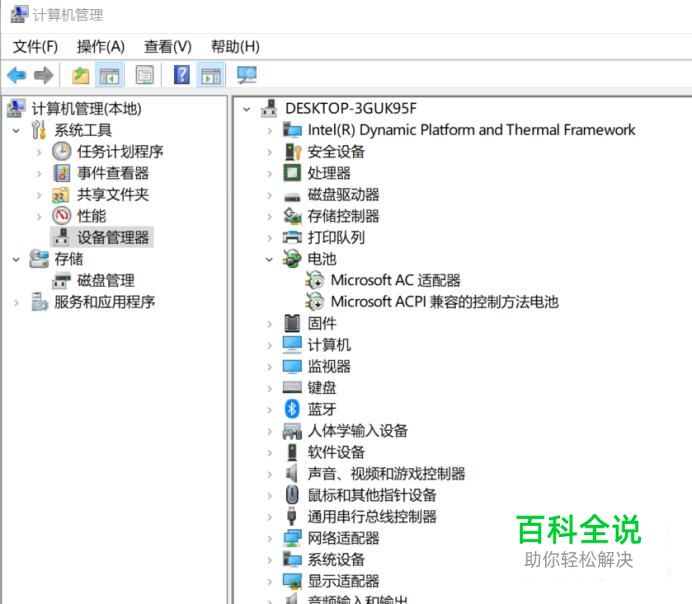
Task: Click the Scan for hardware changes monitor icon
Action: pyautogui.click(x=246, y=75)
